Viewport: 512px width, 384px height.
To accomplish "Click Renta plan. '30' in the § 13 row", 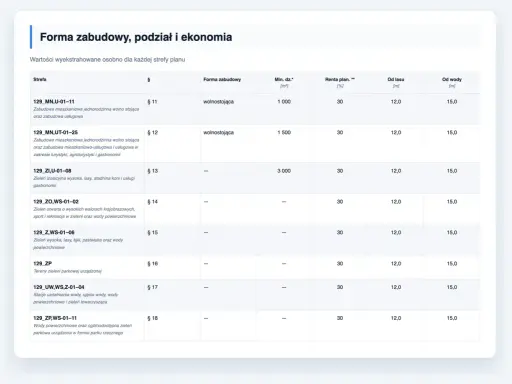I will coord(340,171).
